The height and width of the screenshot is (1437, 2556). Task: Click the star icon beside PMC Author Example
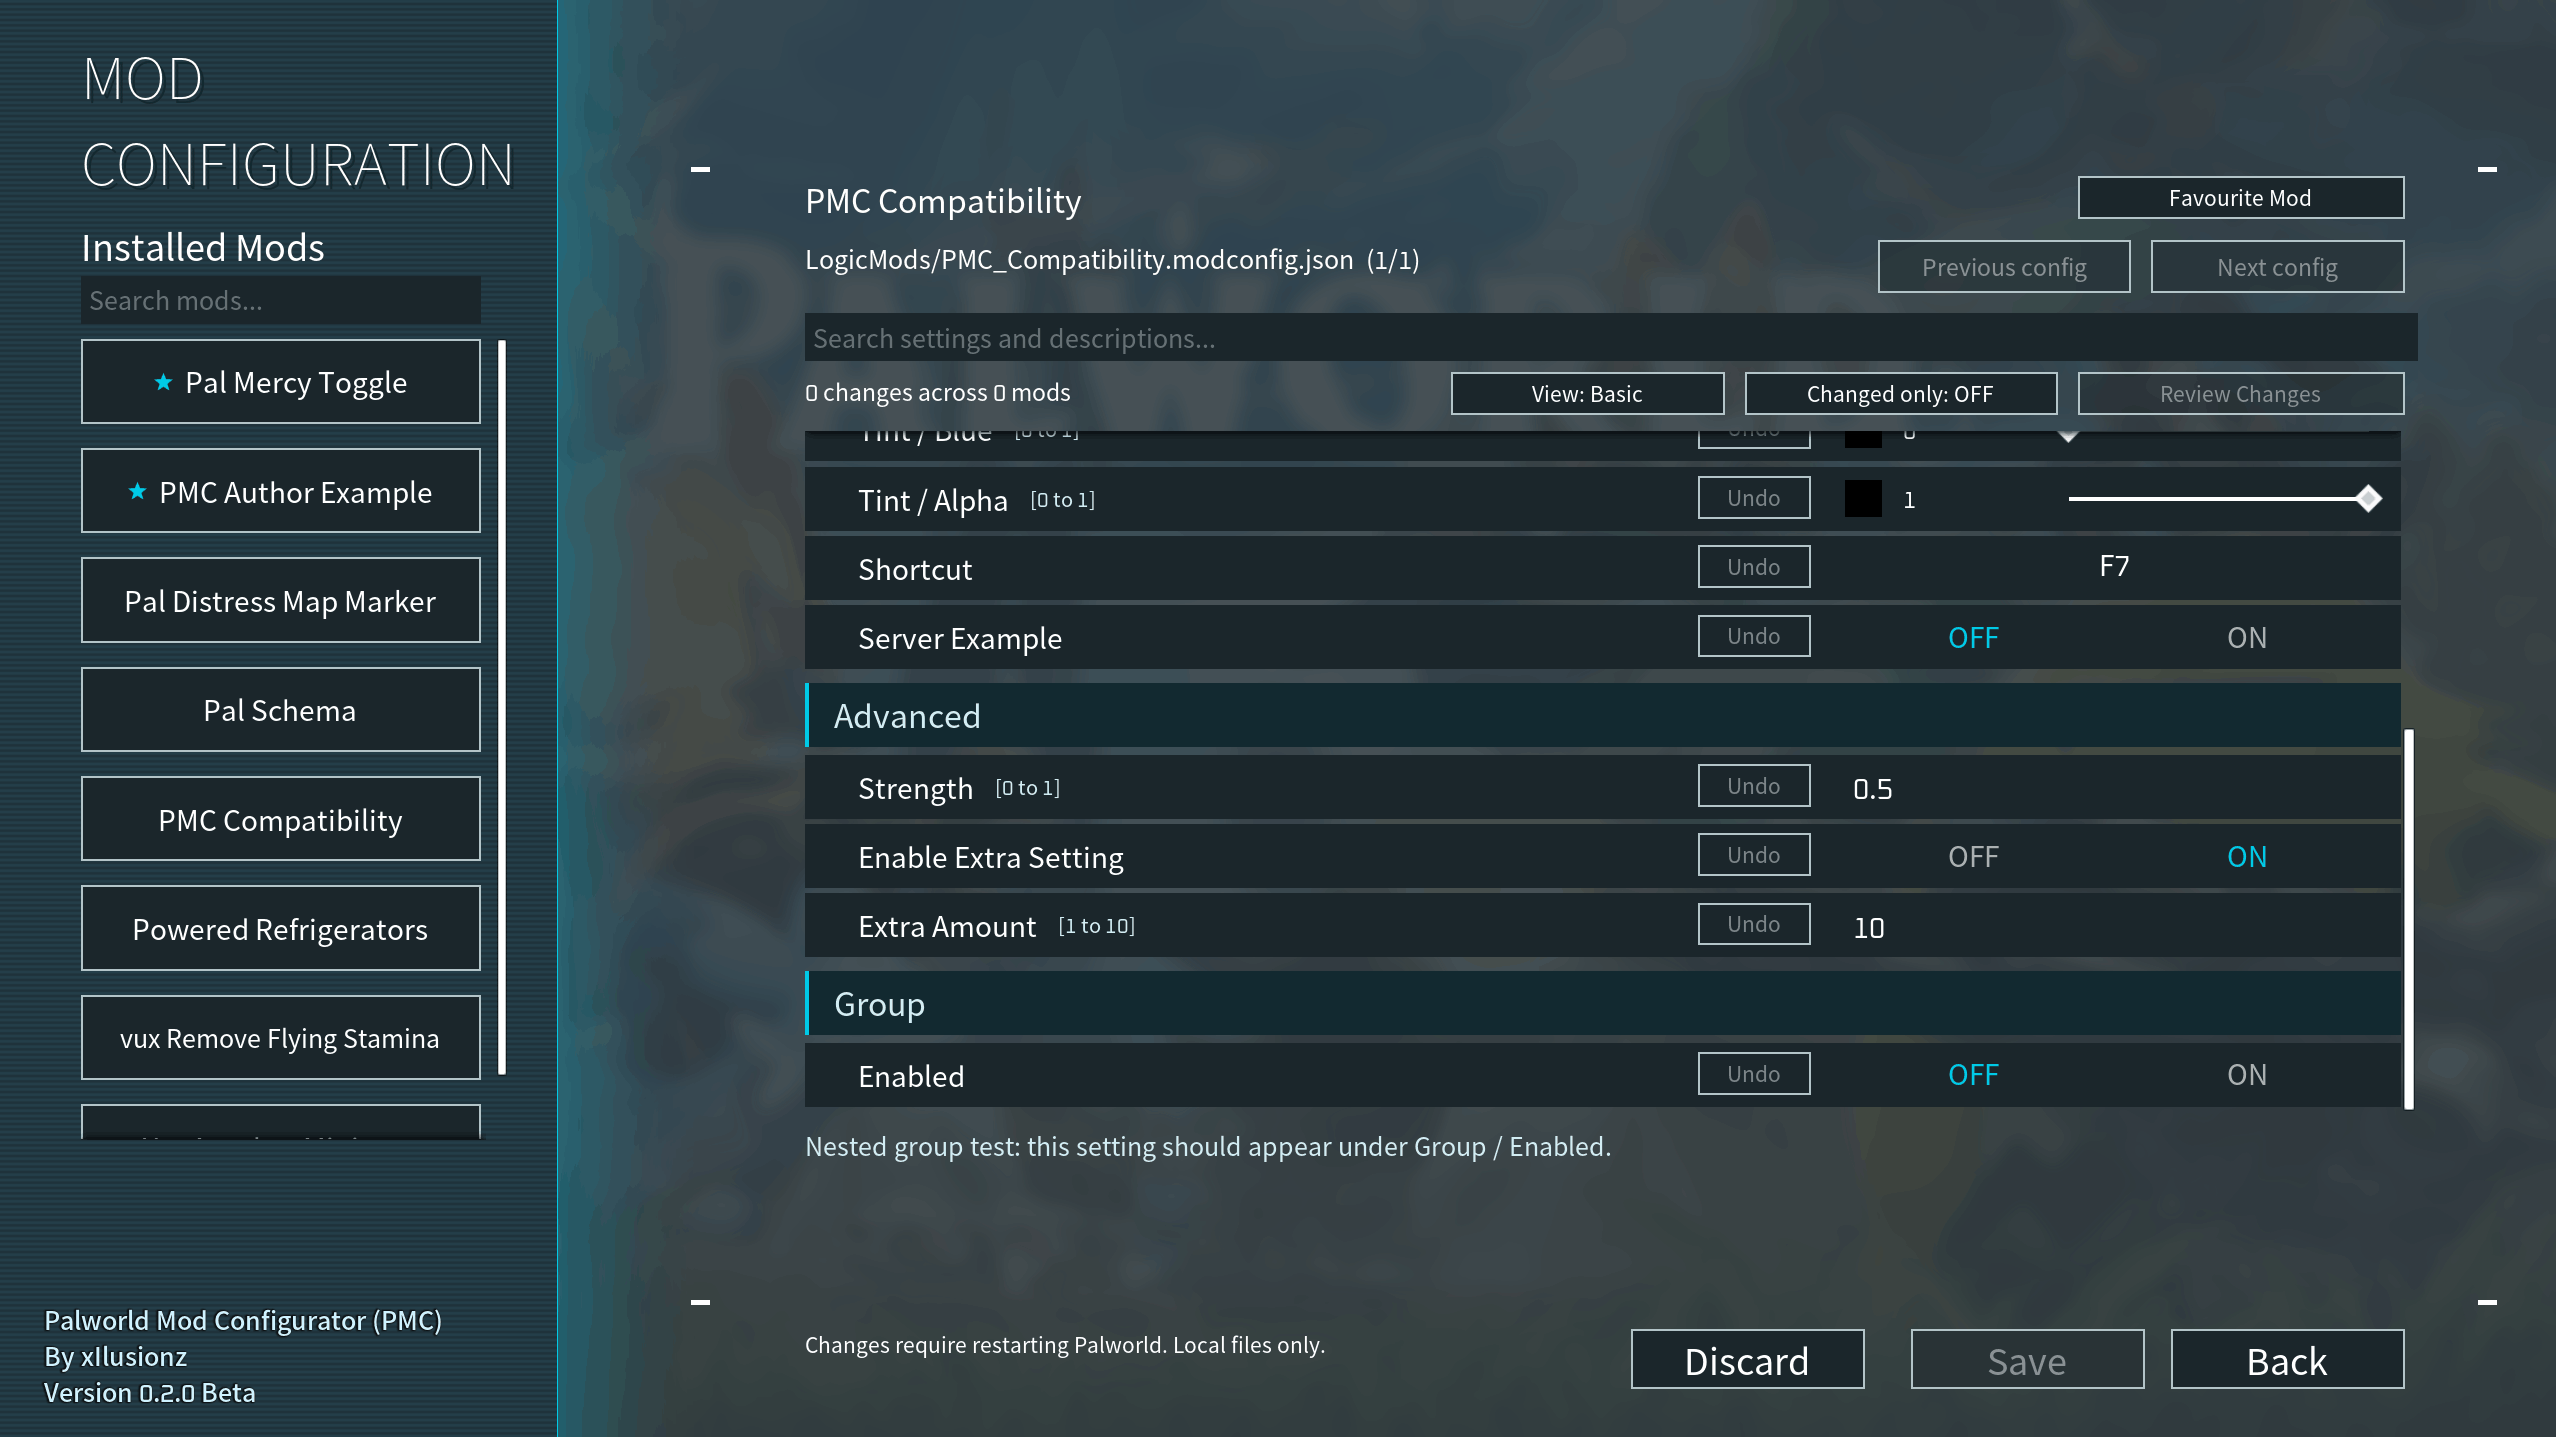138,491
